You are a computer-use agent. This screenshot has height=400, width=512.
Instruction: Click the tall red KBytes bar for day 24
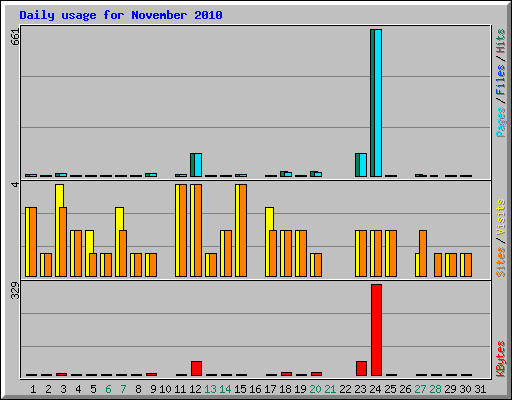pyautogui.click(x=376, y=330)
